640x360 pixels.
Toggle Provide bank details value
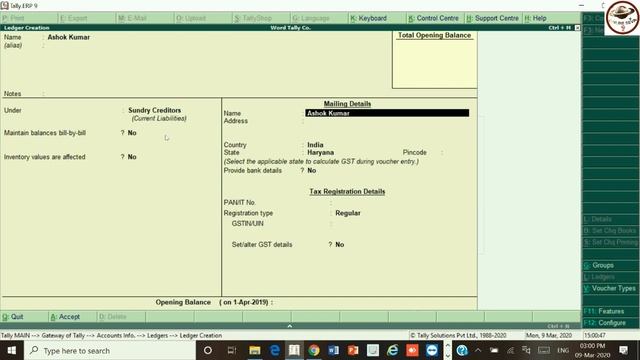point(311,171)
